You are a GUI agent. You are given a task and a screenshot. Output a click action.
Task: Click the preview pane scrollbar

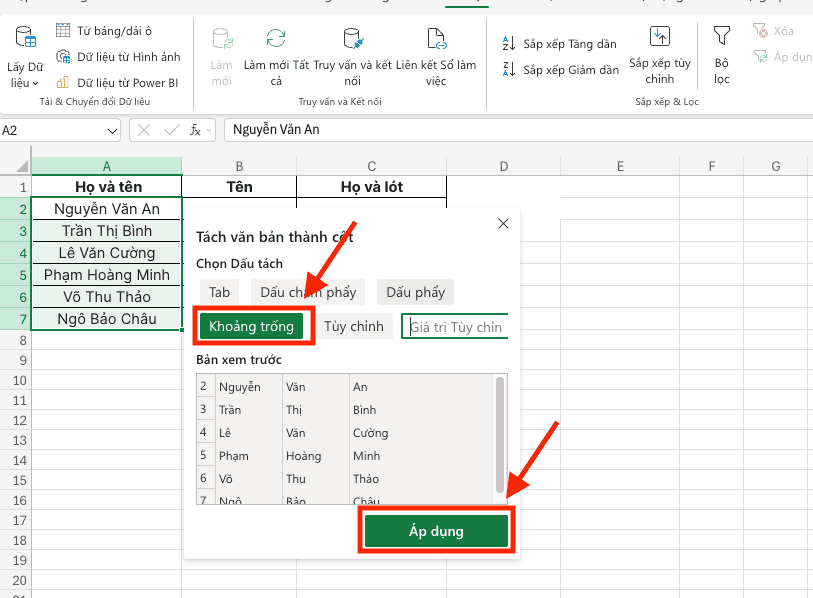pos(500,432)
